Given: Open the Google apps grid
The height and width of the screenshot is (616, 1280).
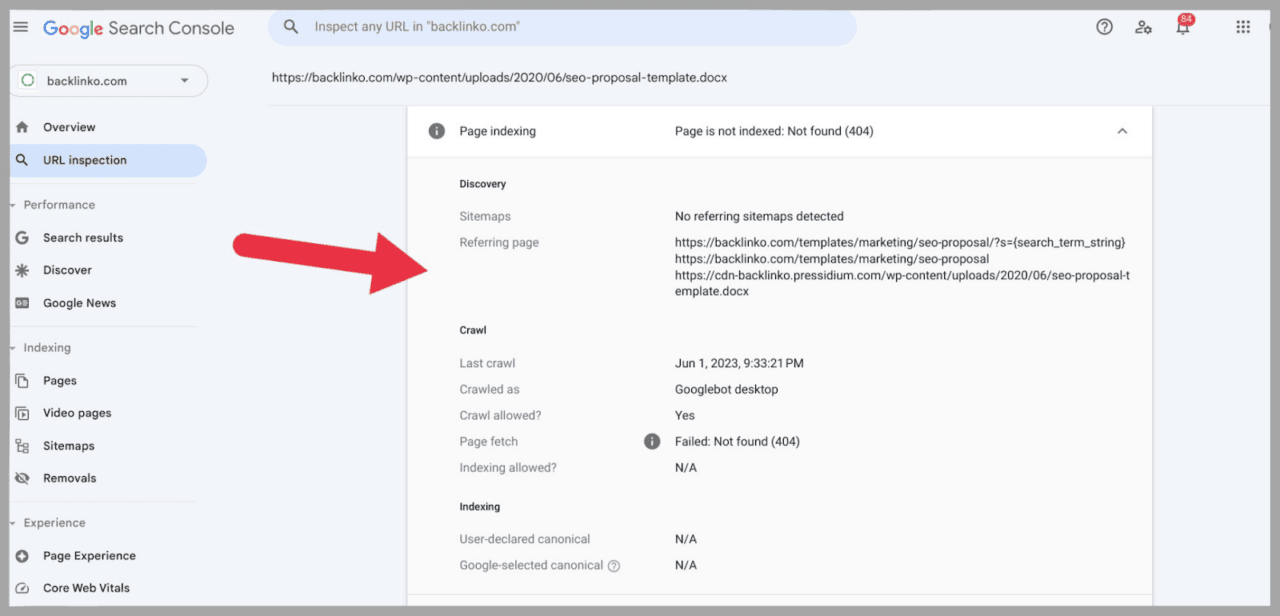Looking at the screenshot, I should 1243,27.
